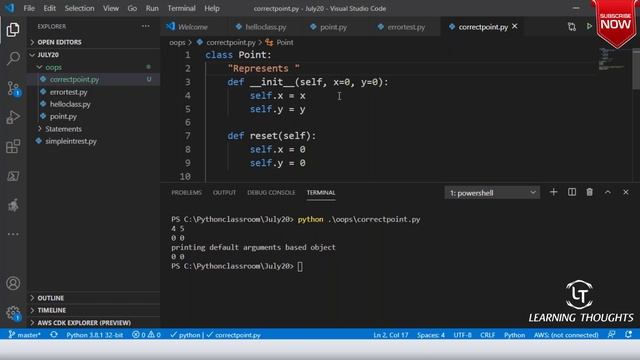Image resolution: width=640 pixels, height=360 pixels.
Task: Click AWS: (not connected) status item
Action: 566,335
